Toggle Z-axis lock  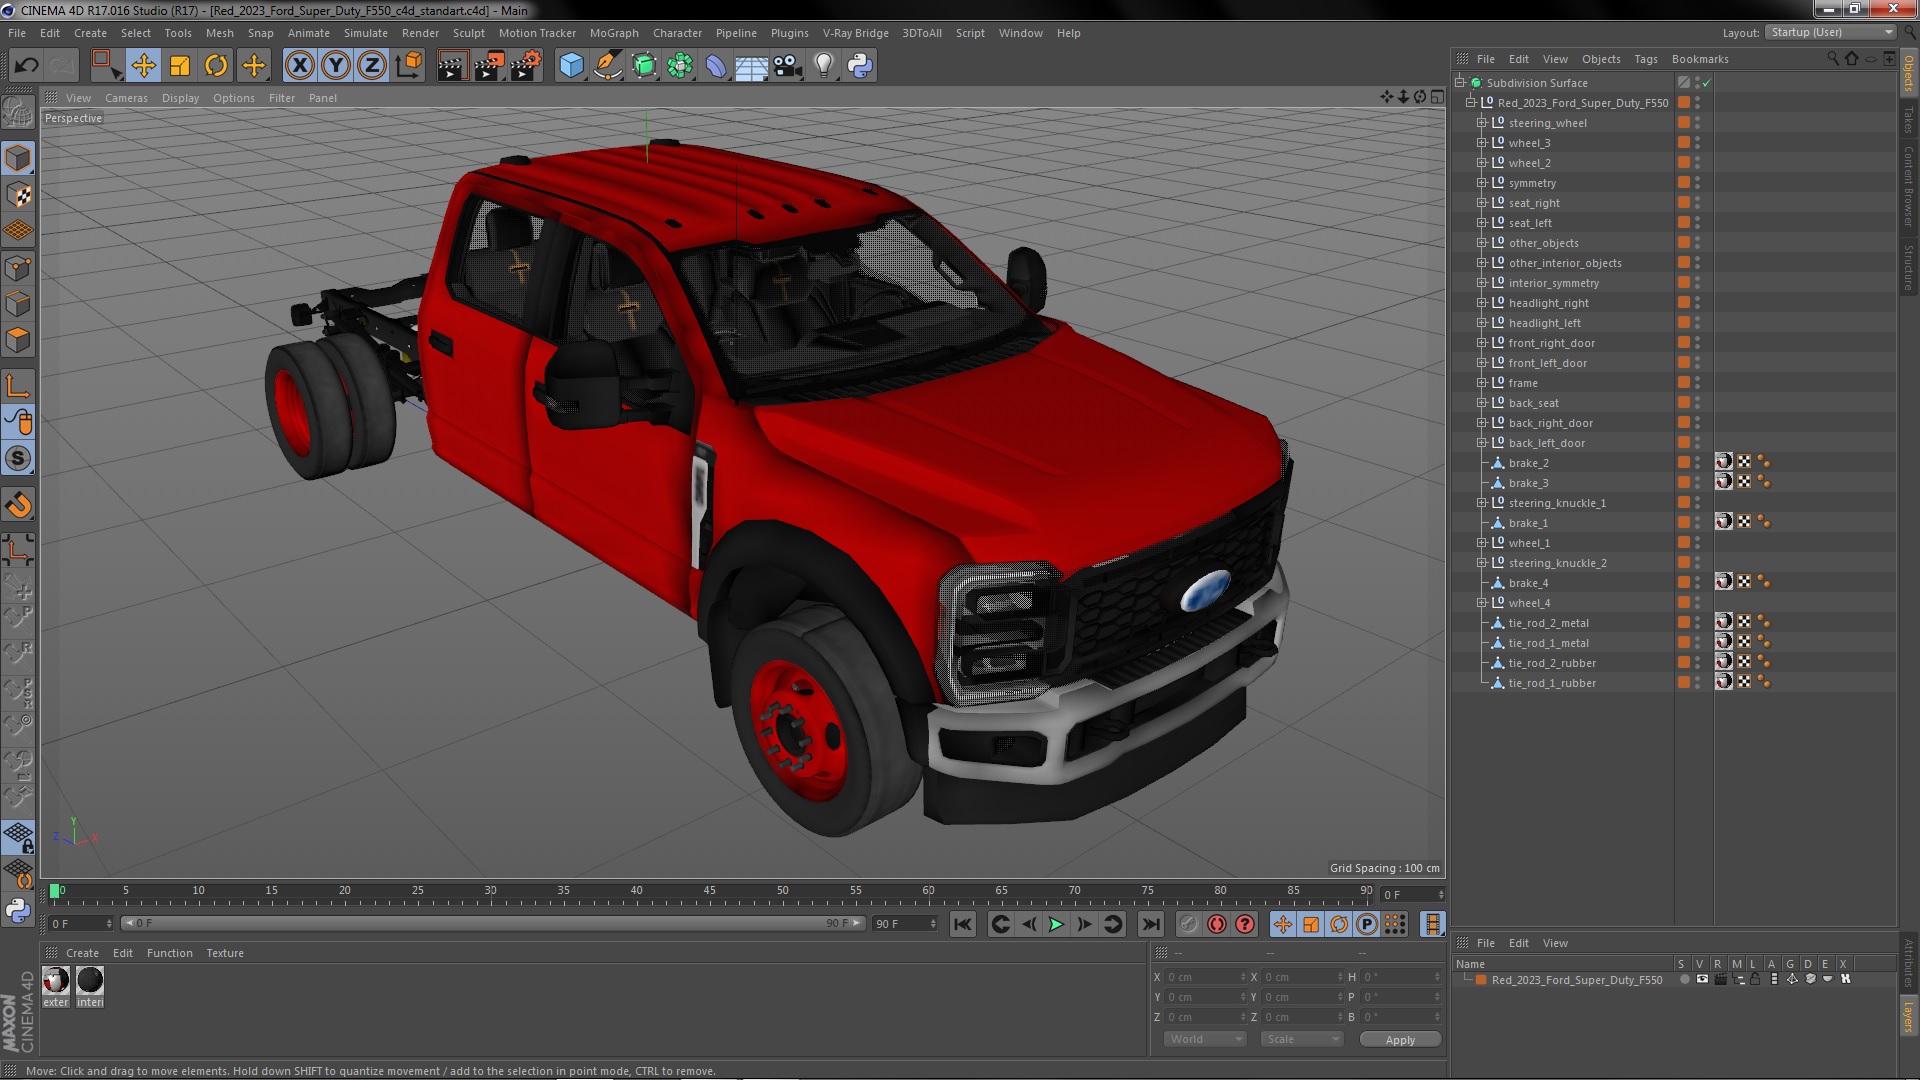click(371, 66)
